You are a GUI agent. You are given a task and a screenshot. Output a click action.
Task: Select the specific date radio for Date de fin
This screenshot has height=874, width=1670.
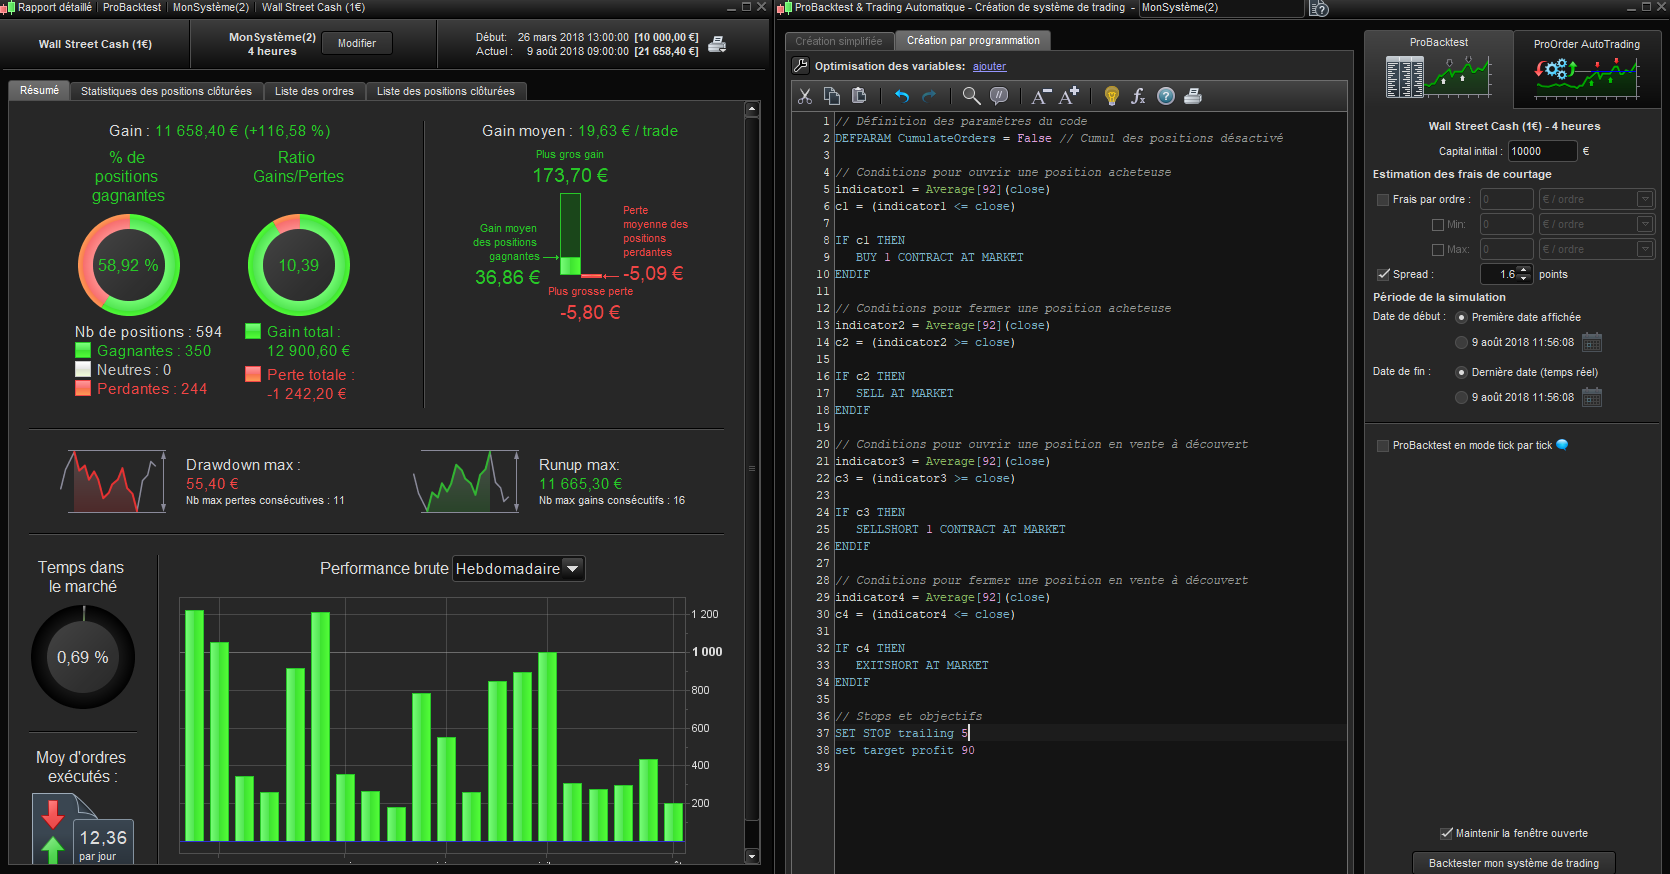pos(1461,398)
